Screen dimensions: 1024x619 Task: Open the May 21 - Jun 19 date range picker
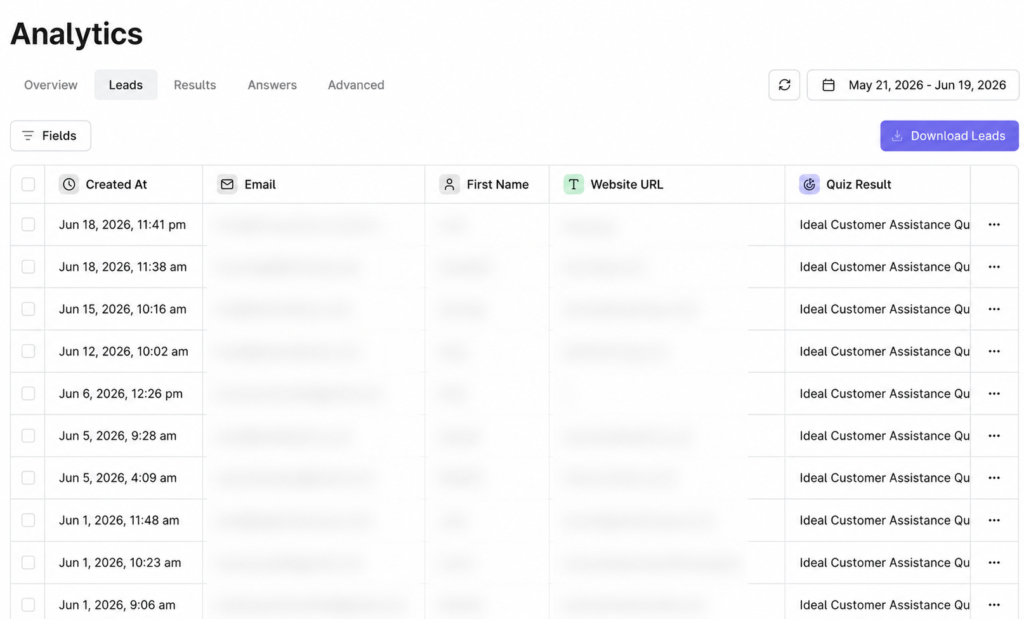coord(913,85)
